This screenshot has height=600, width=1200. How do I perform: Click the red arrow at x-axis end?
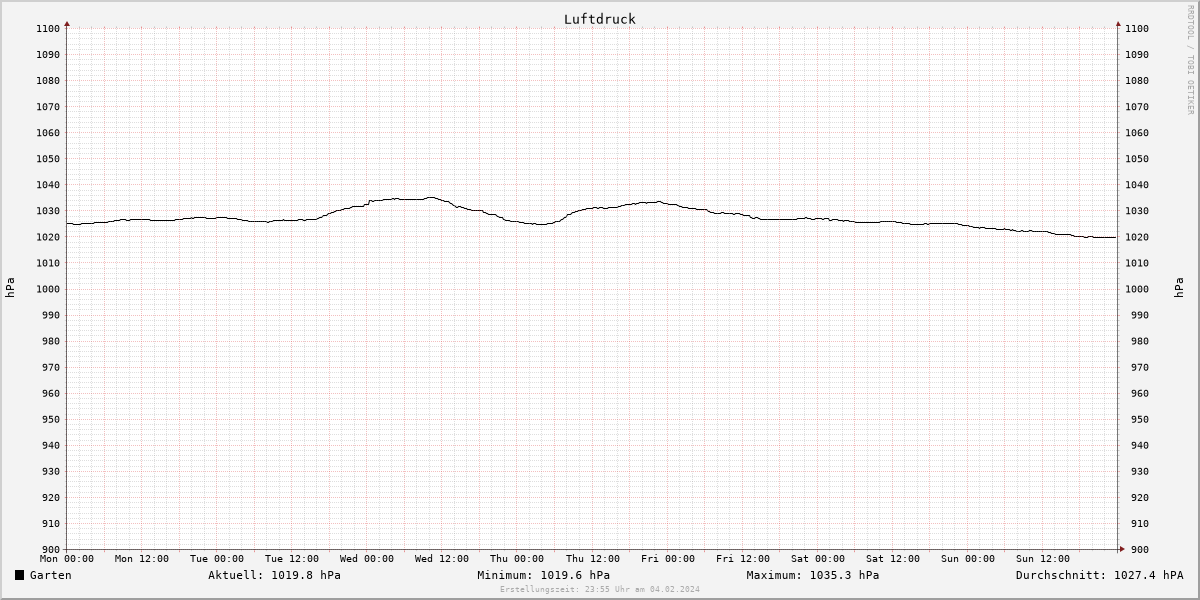click(x=1122, y=549)
